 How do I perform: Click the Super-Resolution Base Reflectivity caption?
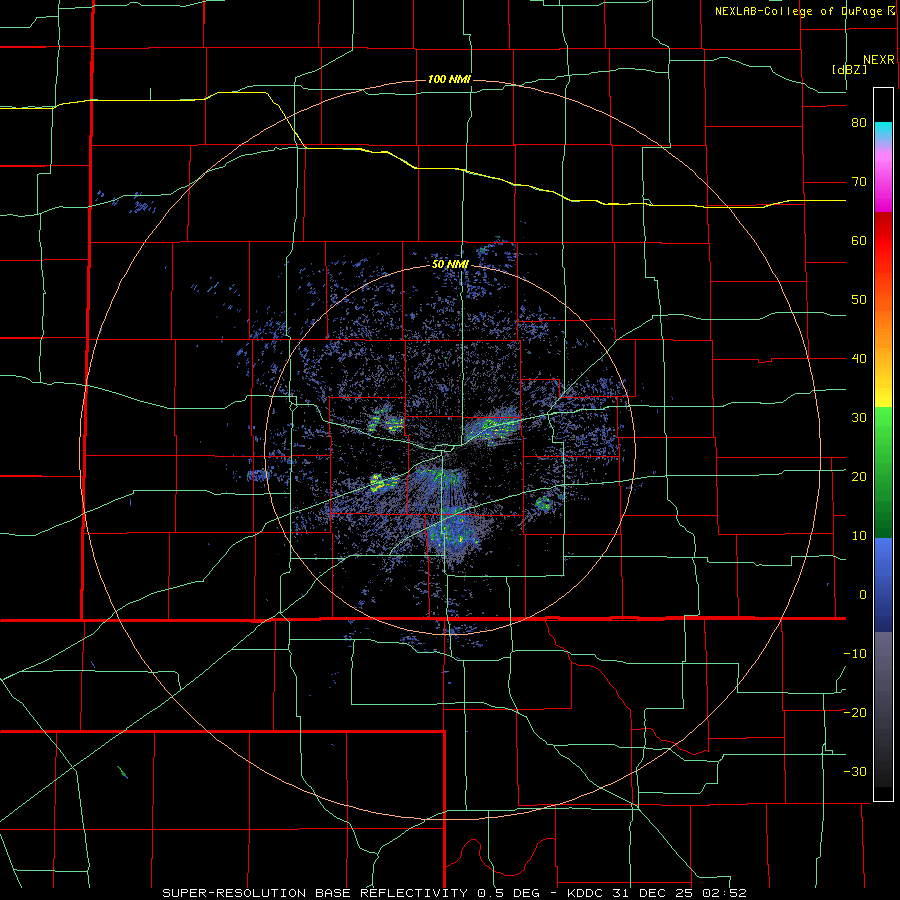point(455,893)
